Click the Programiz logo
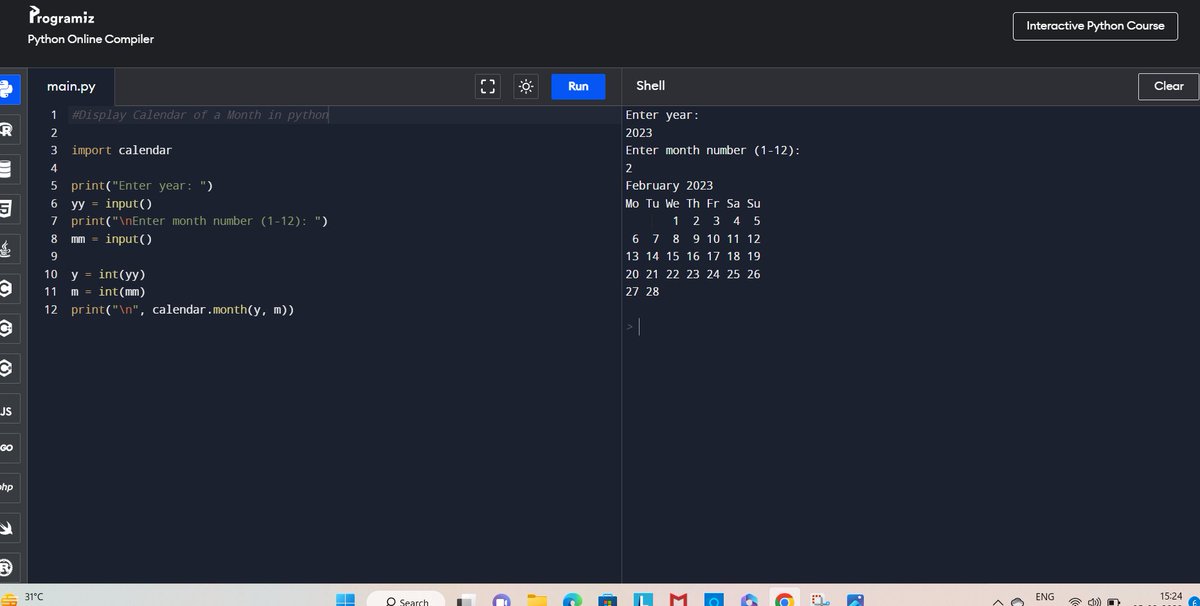This screenshot has width=1200, height=606. (62, 16)
